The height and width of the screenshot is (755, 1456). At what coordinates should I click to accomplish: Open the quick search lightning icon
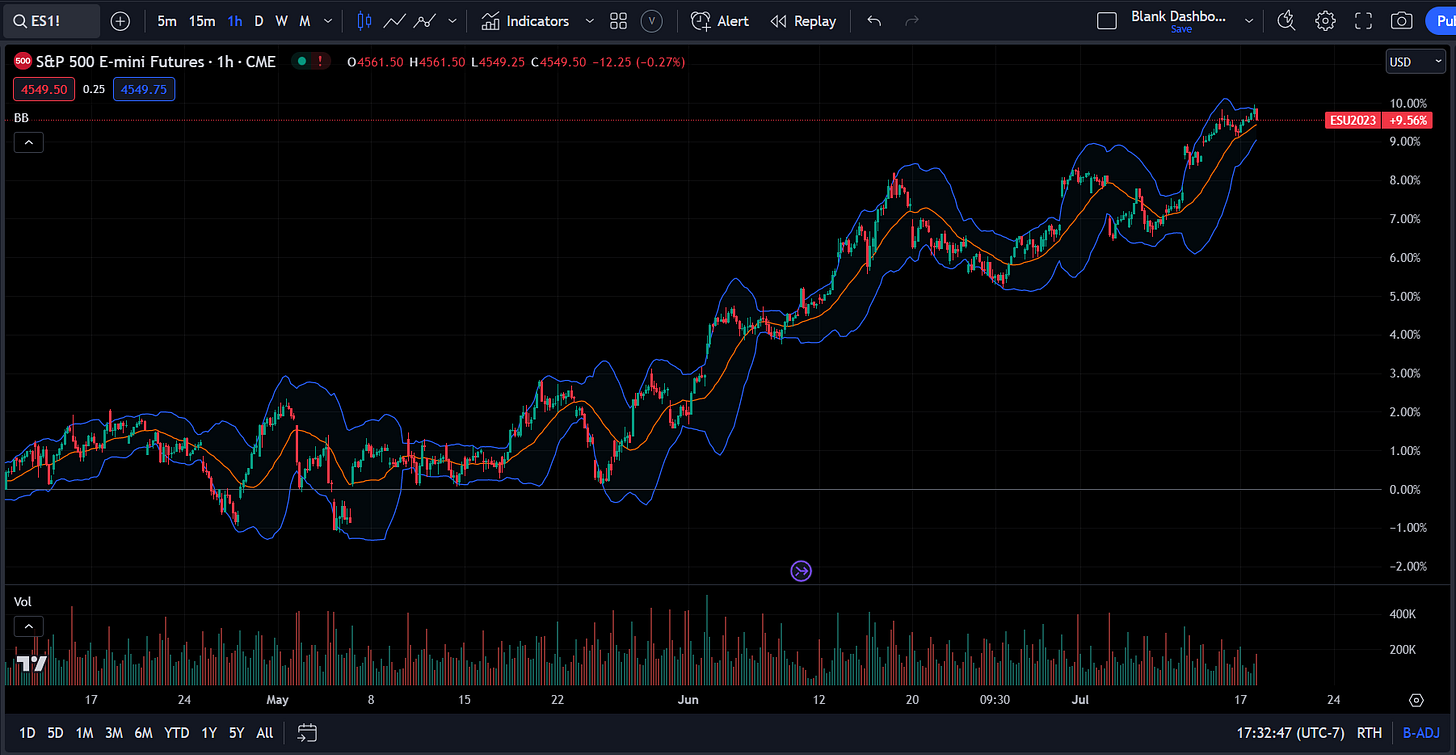1287,21
